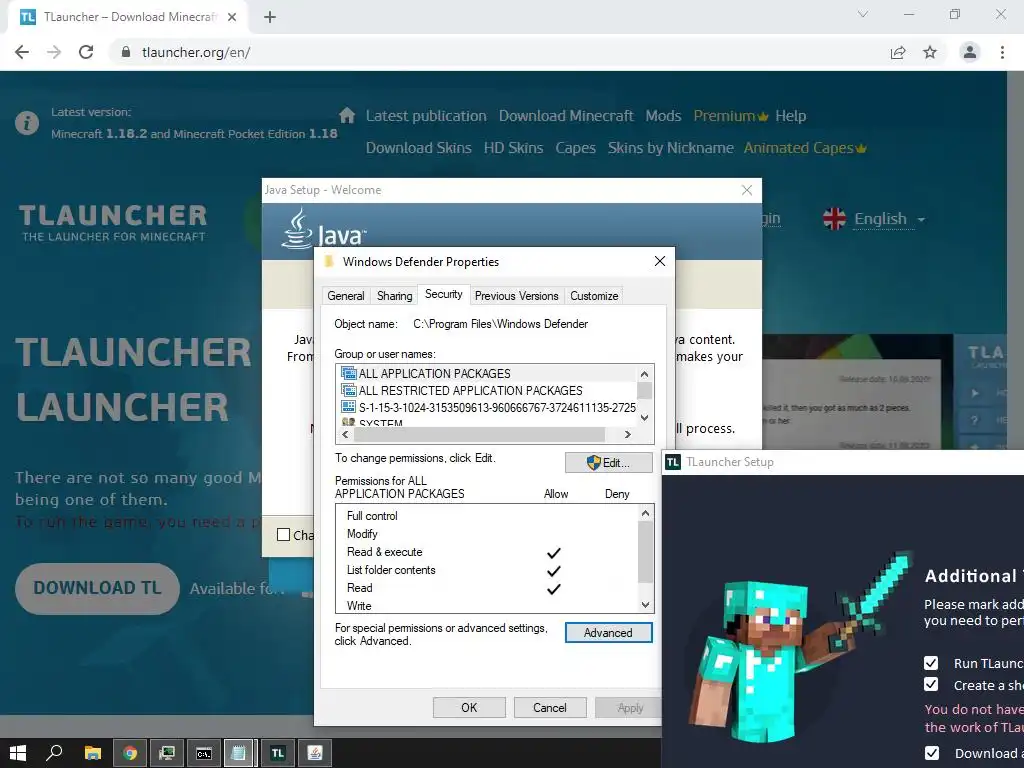This screenshot has height=768, width=1024.
Task: Reload the tlauncher.org page
Action: (x=86, y=52)
